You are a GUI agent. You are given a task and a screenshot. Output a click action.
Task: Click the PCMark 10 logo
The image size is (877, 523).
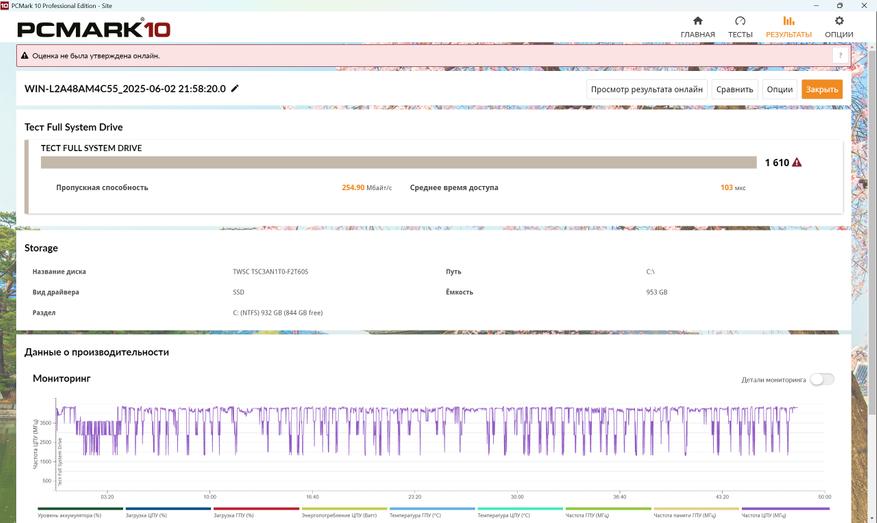coord(94,29)
